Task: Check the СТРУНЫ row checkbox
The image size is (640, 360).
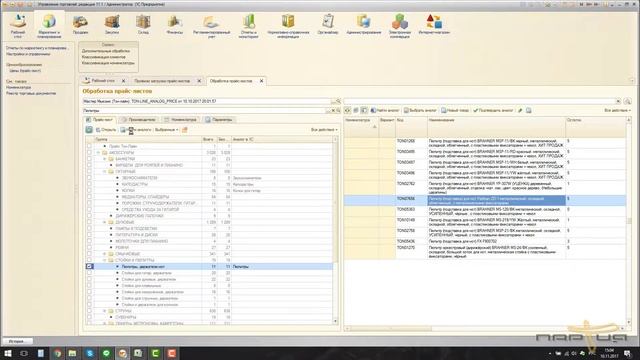Action: (89, 311)
